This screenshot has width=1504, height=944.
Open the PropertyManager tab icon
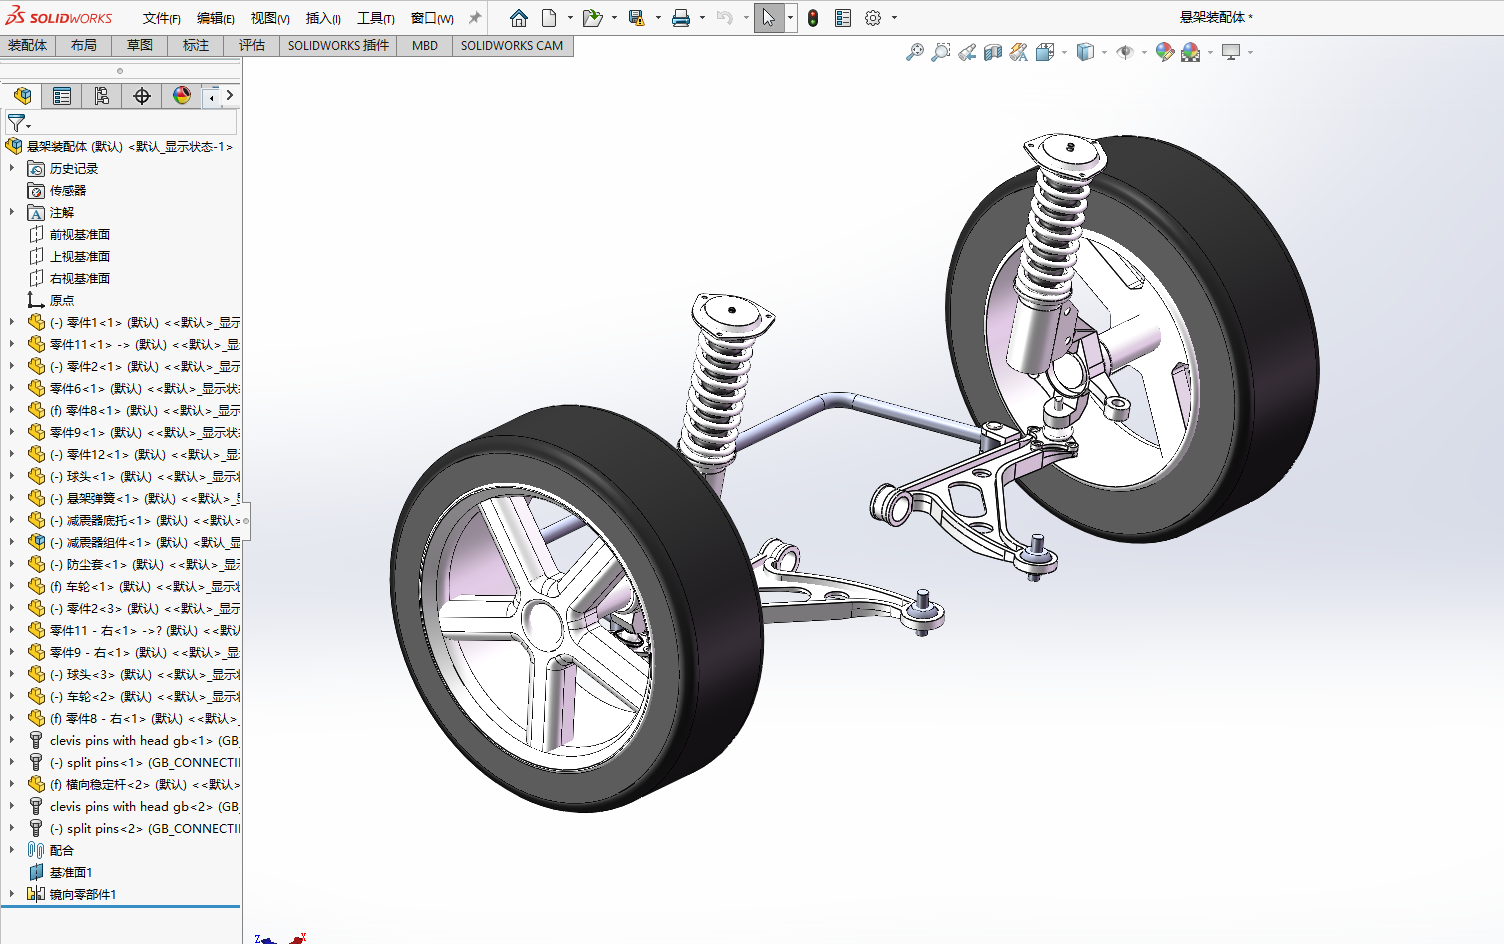click(62, 96)
